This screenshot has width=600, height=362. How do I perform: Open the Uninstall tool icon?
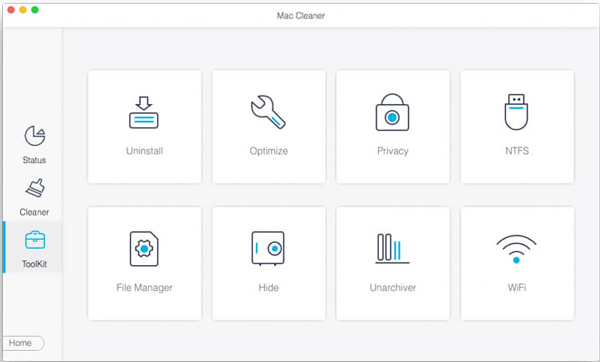click(x=144, y=113)
